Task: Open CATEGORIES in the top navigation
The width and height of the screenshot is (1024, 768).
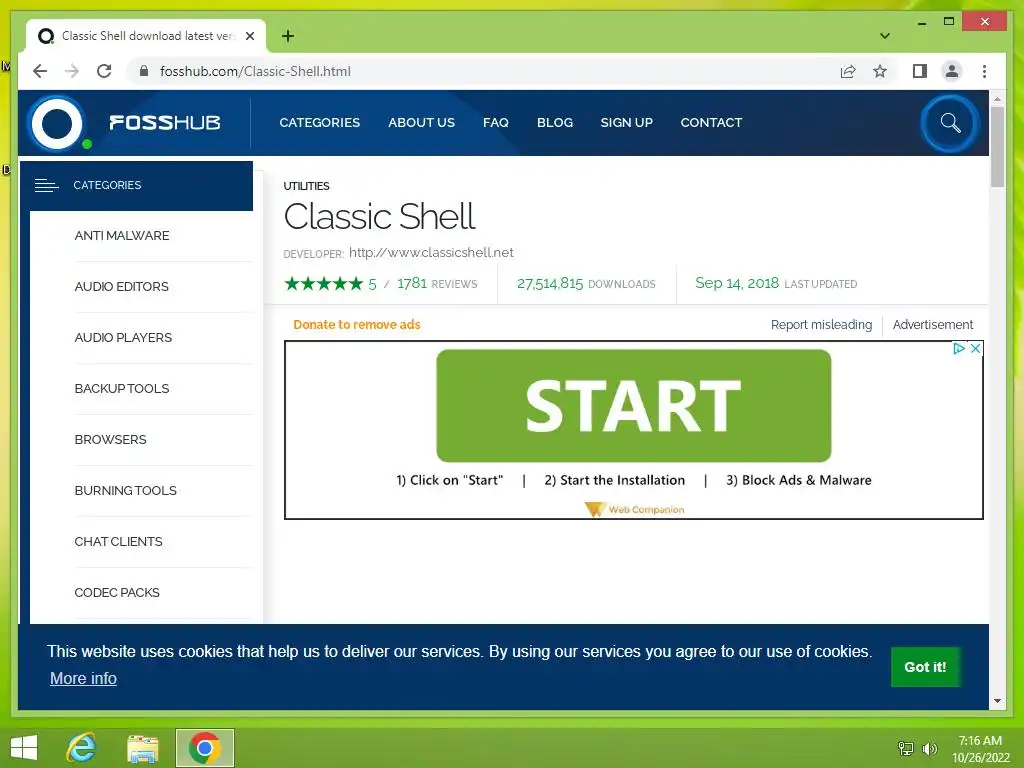Action: (x=319, y=123)
